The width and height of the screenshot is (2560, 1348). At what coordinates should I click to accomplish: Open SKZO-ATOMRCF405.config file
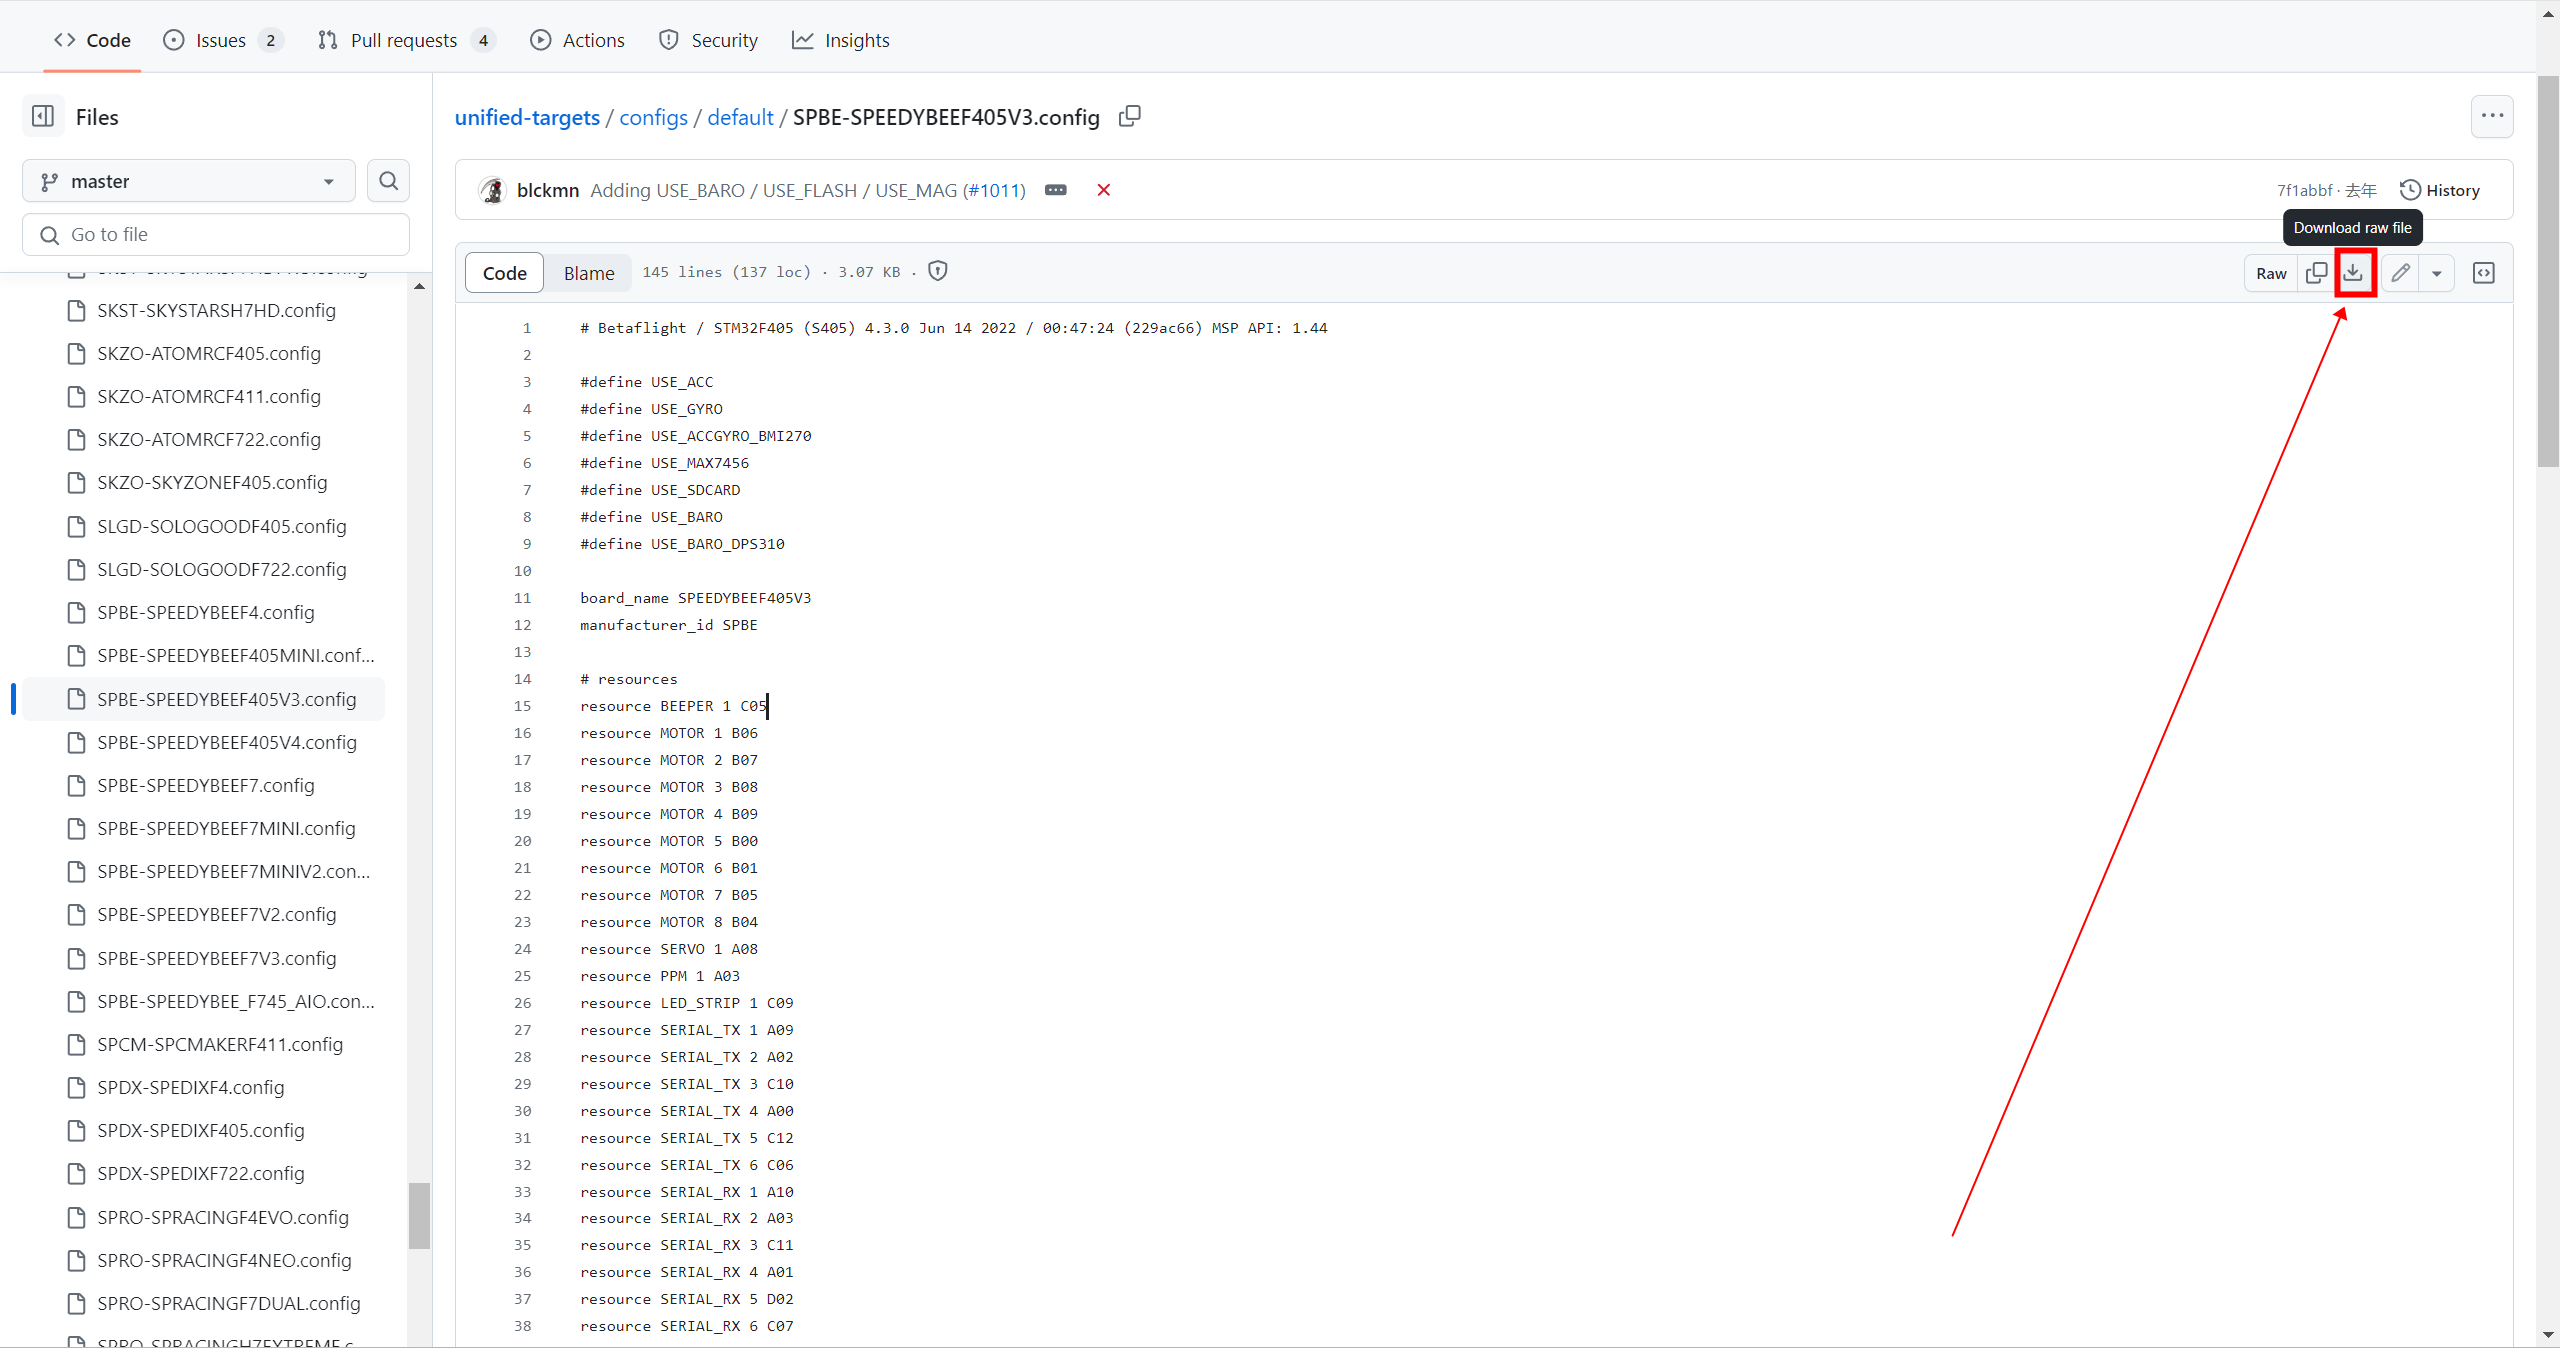209,353
